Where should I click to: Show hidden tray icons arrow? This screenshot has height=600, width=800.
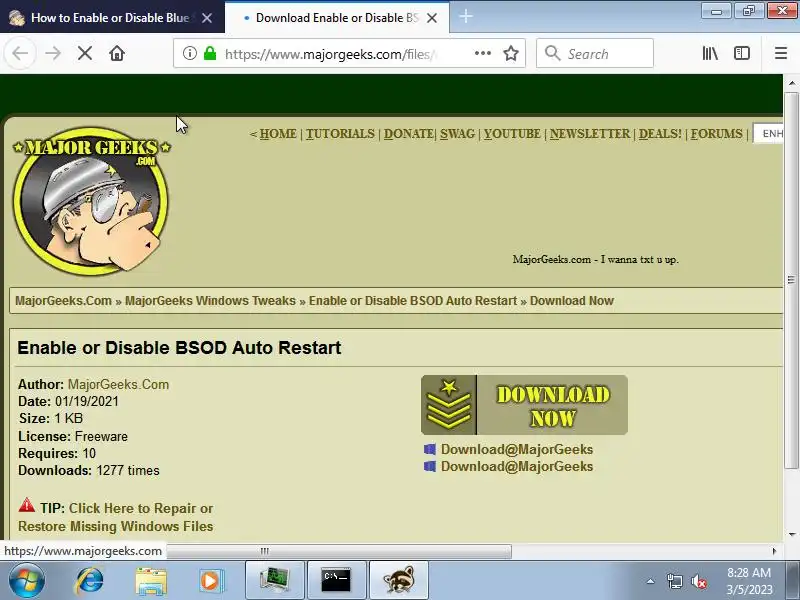tap(650, 581)
